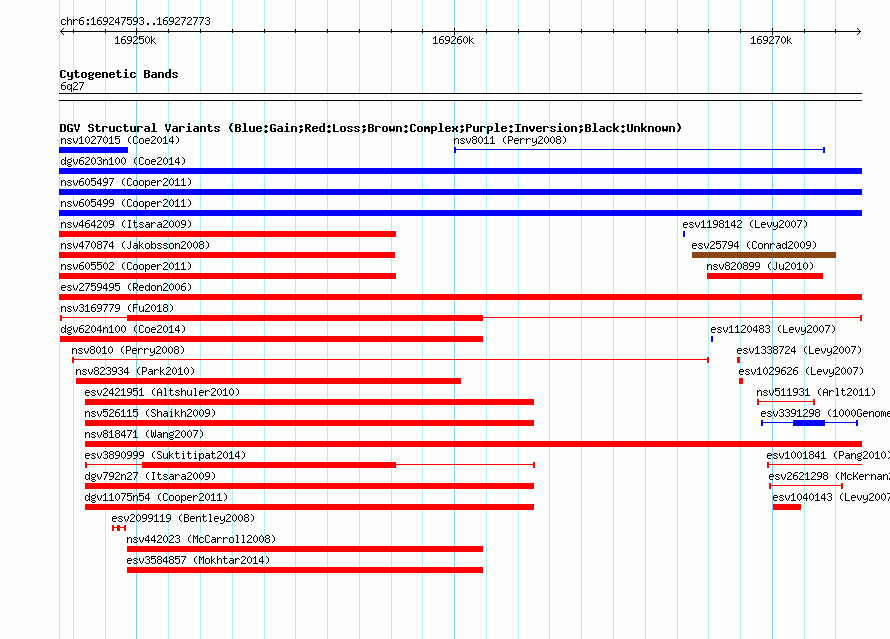Click the nsv605497 (Cooper2011) label
890x639 pixels.
[x=126, y=182]
